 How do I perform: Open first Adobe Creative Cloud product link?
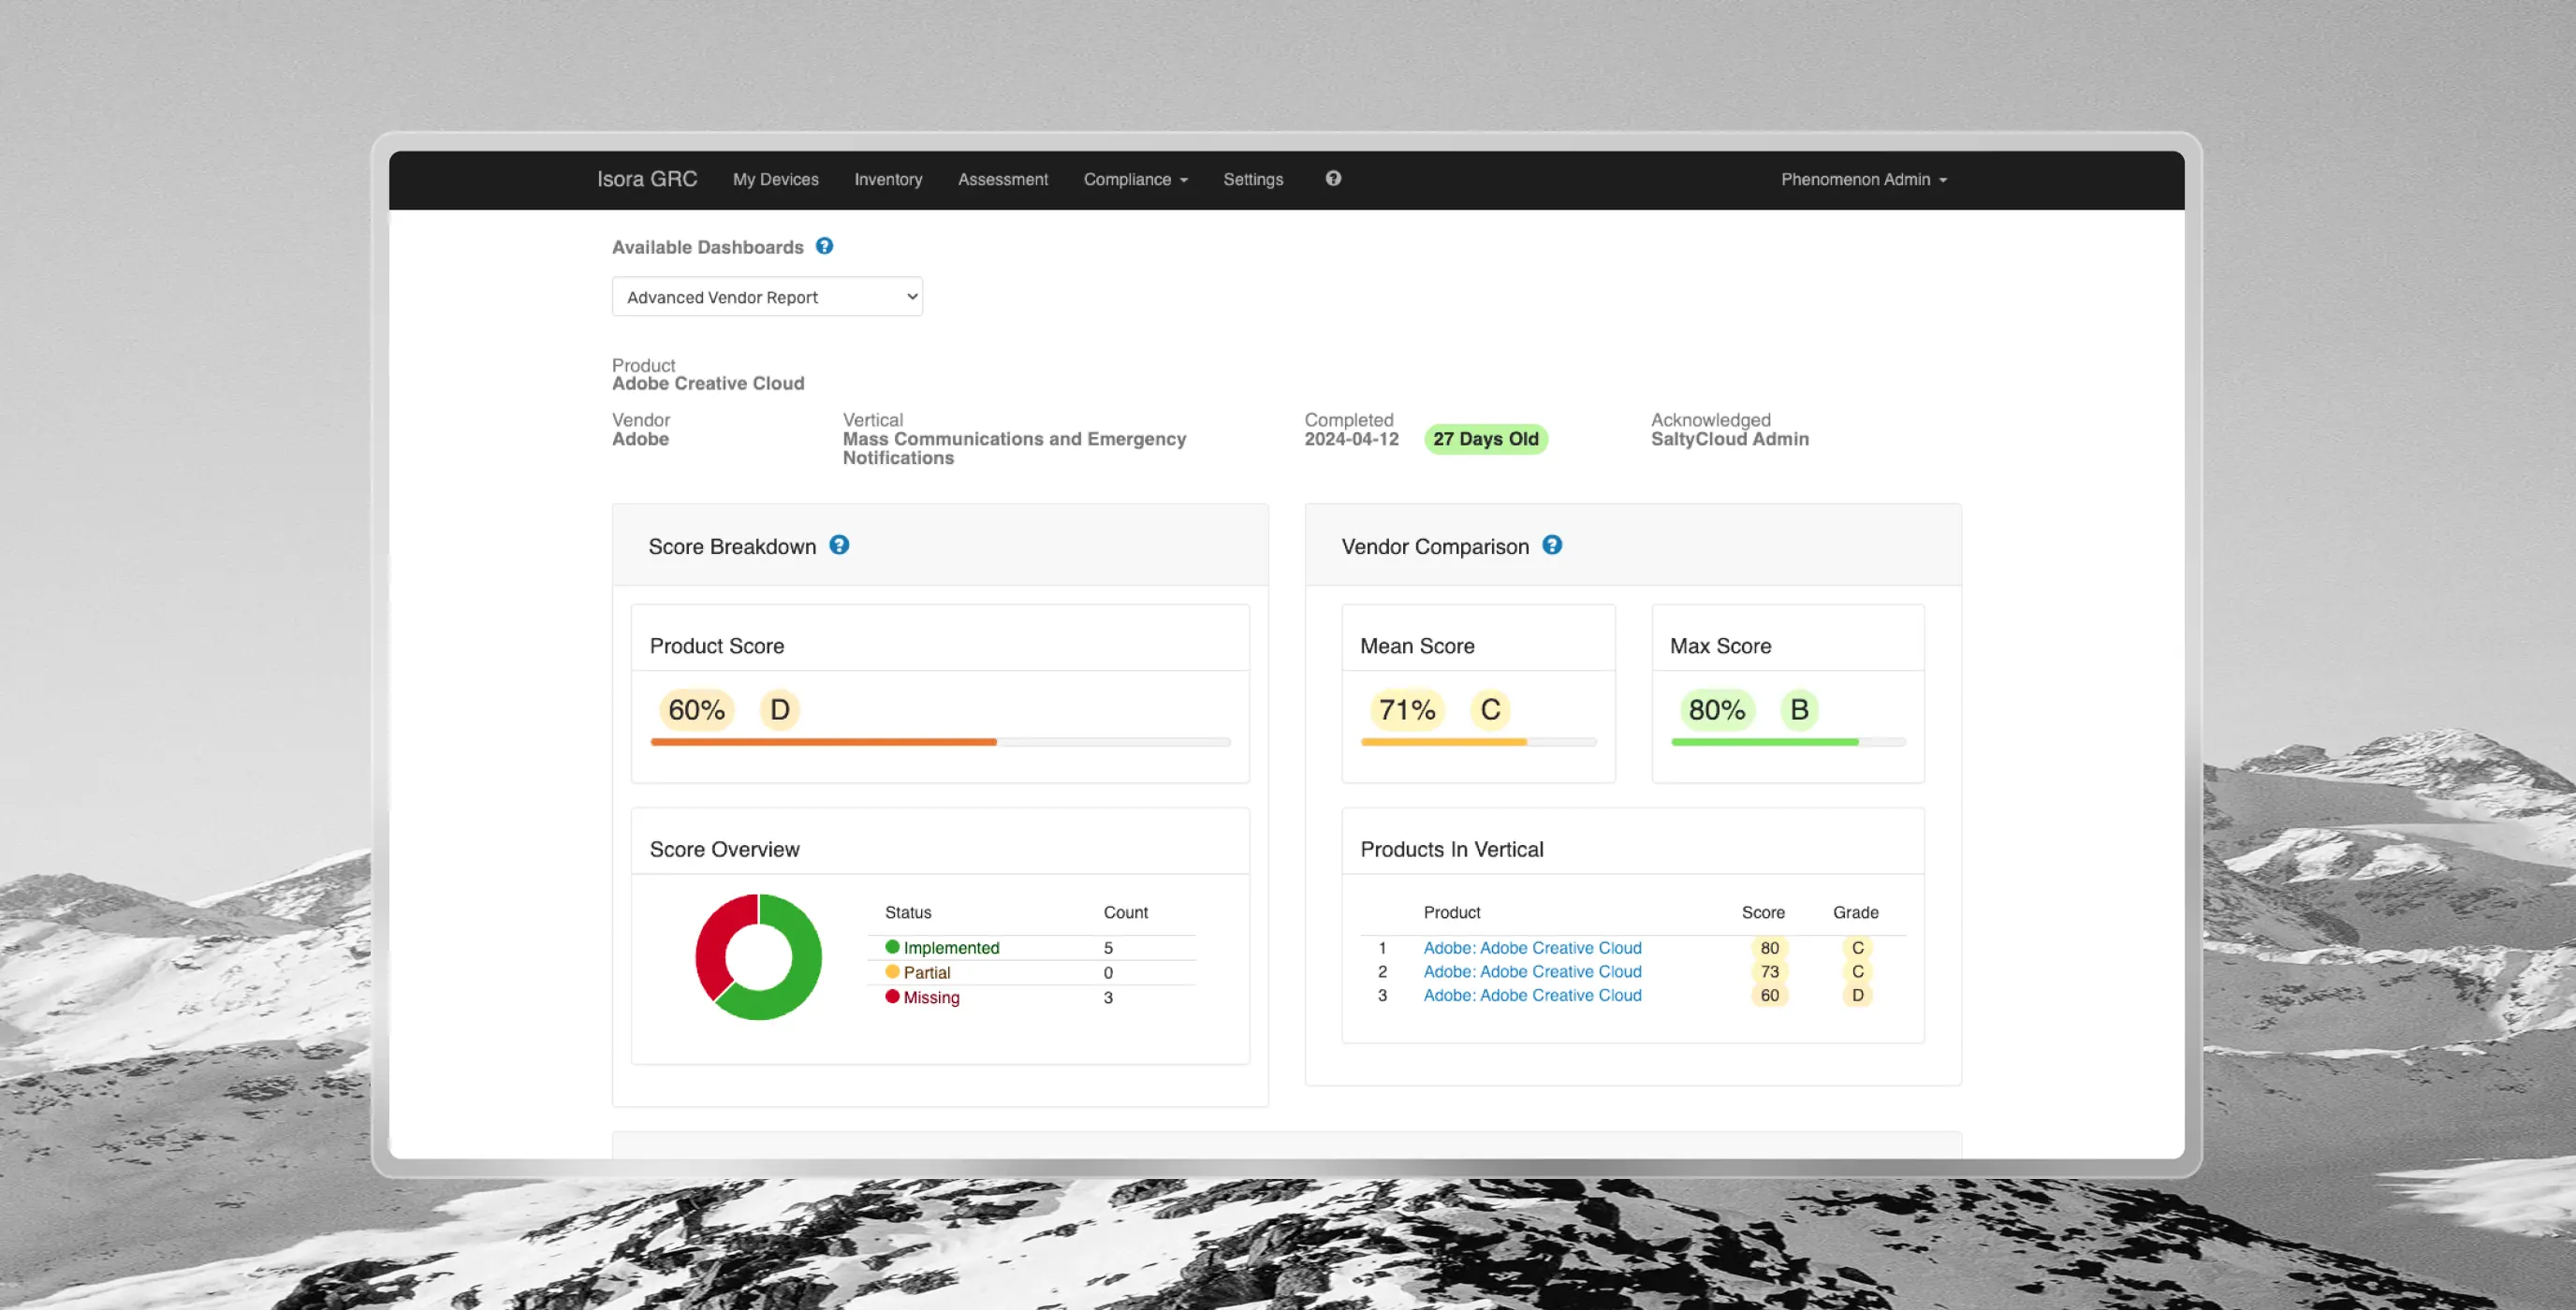pos(1532,948)
